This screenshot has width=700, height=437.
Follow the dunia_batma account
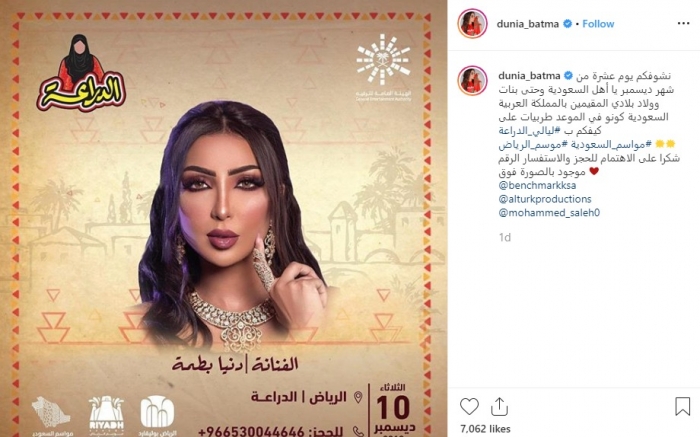tap(598, 24)
